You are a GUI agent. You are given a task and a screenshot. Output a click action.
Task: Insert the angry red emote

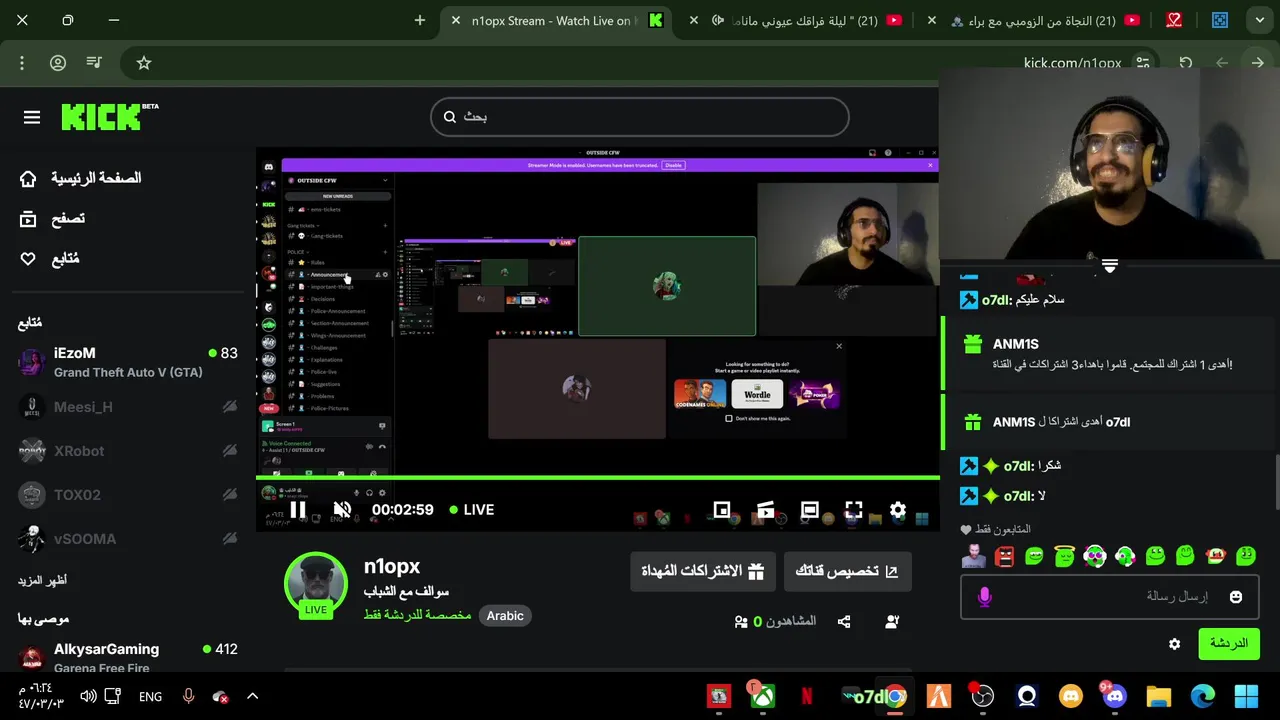1005,556
